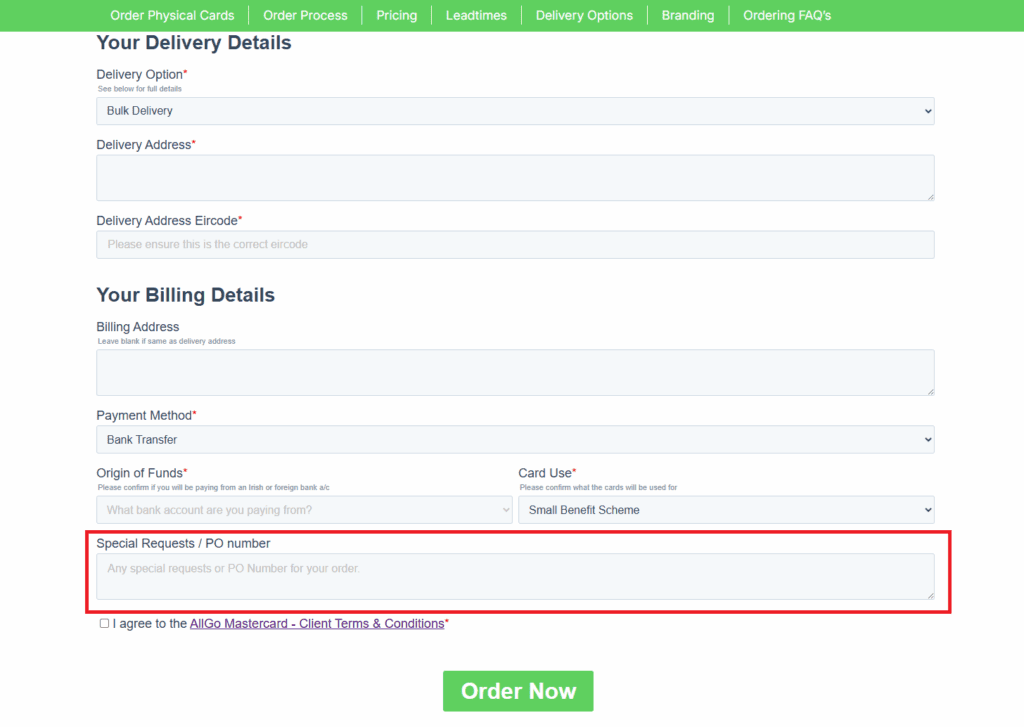
Task: Select Delivery Options from the menu
Action: point(584,15)
